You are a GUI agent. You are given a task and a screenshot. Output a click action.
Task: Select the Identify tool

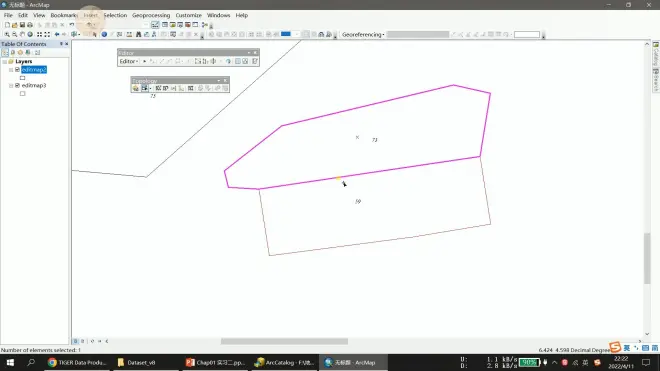click(104, 35)
